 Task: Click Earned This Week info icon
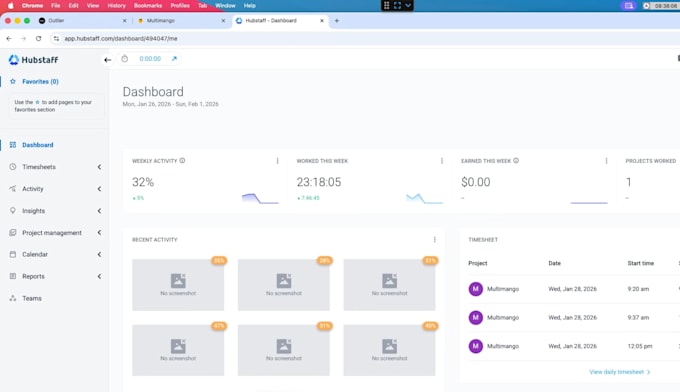(x=516, y=160)
